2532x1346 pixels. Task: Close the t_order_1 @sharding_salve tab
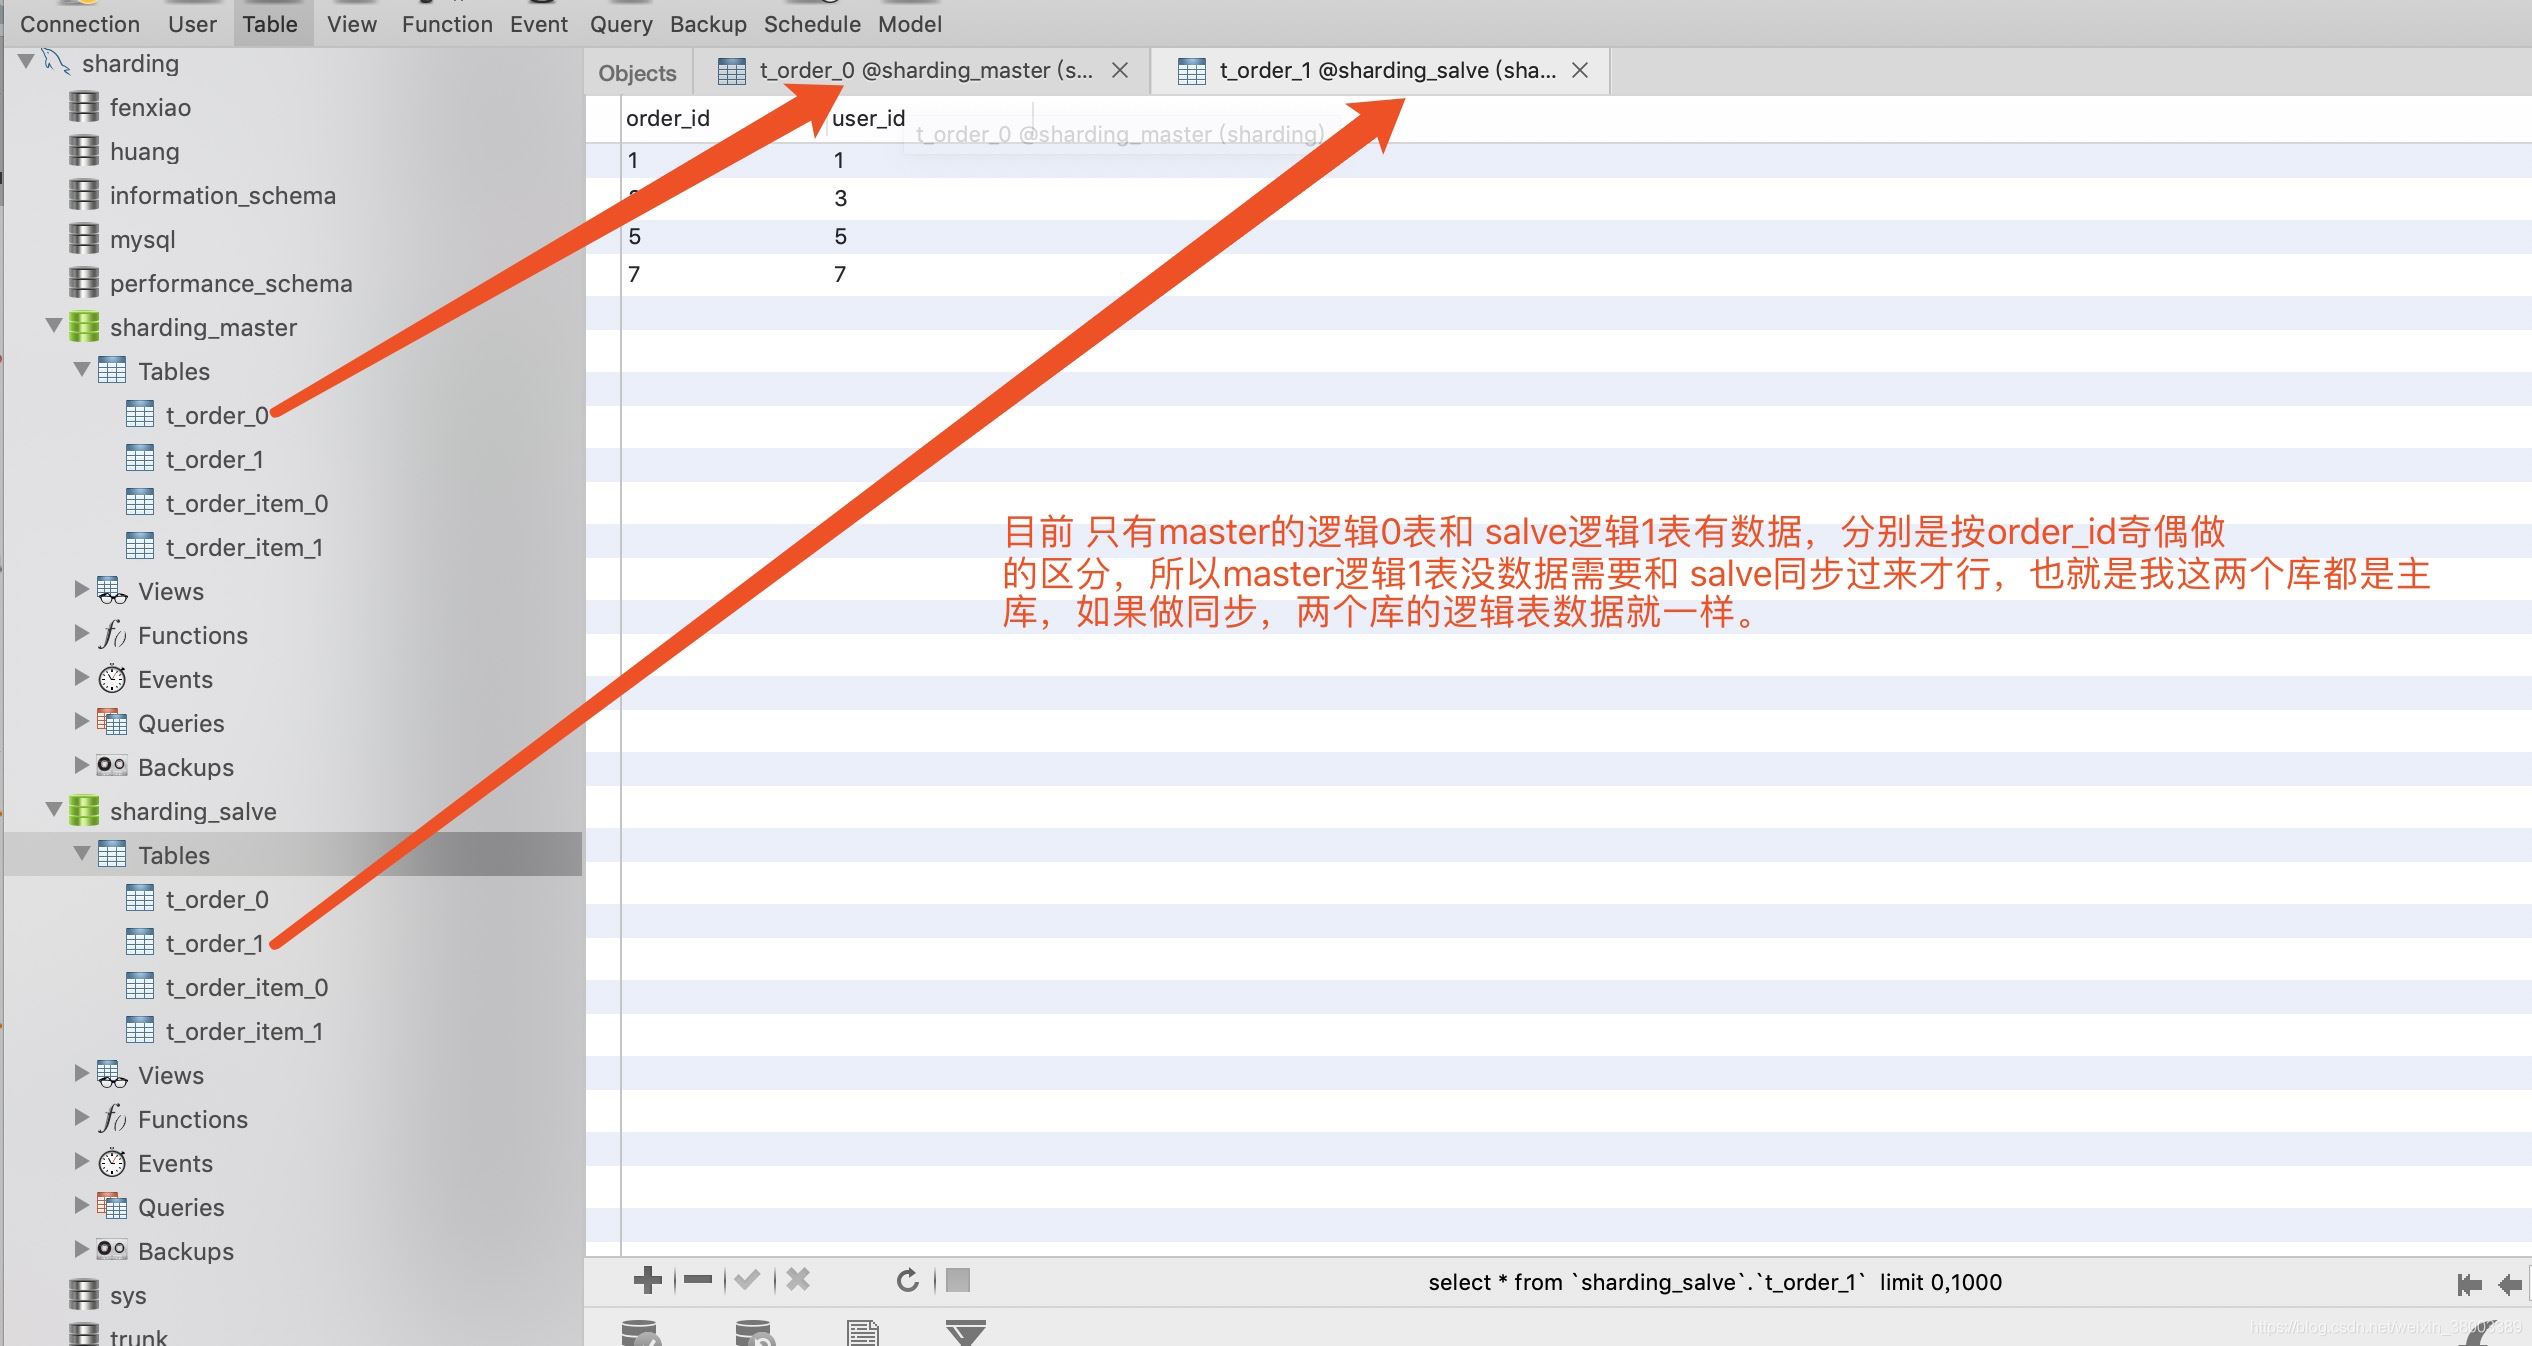point(1580,70)
